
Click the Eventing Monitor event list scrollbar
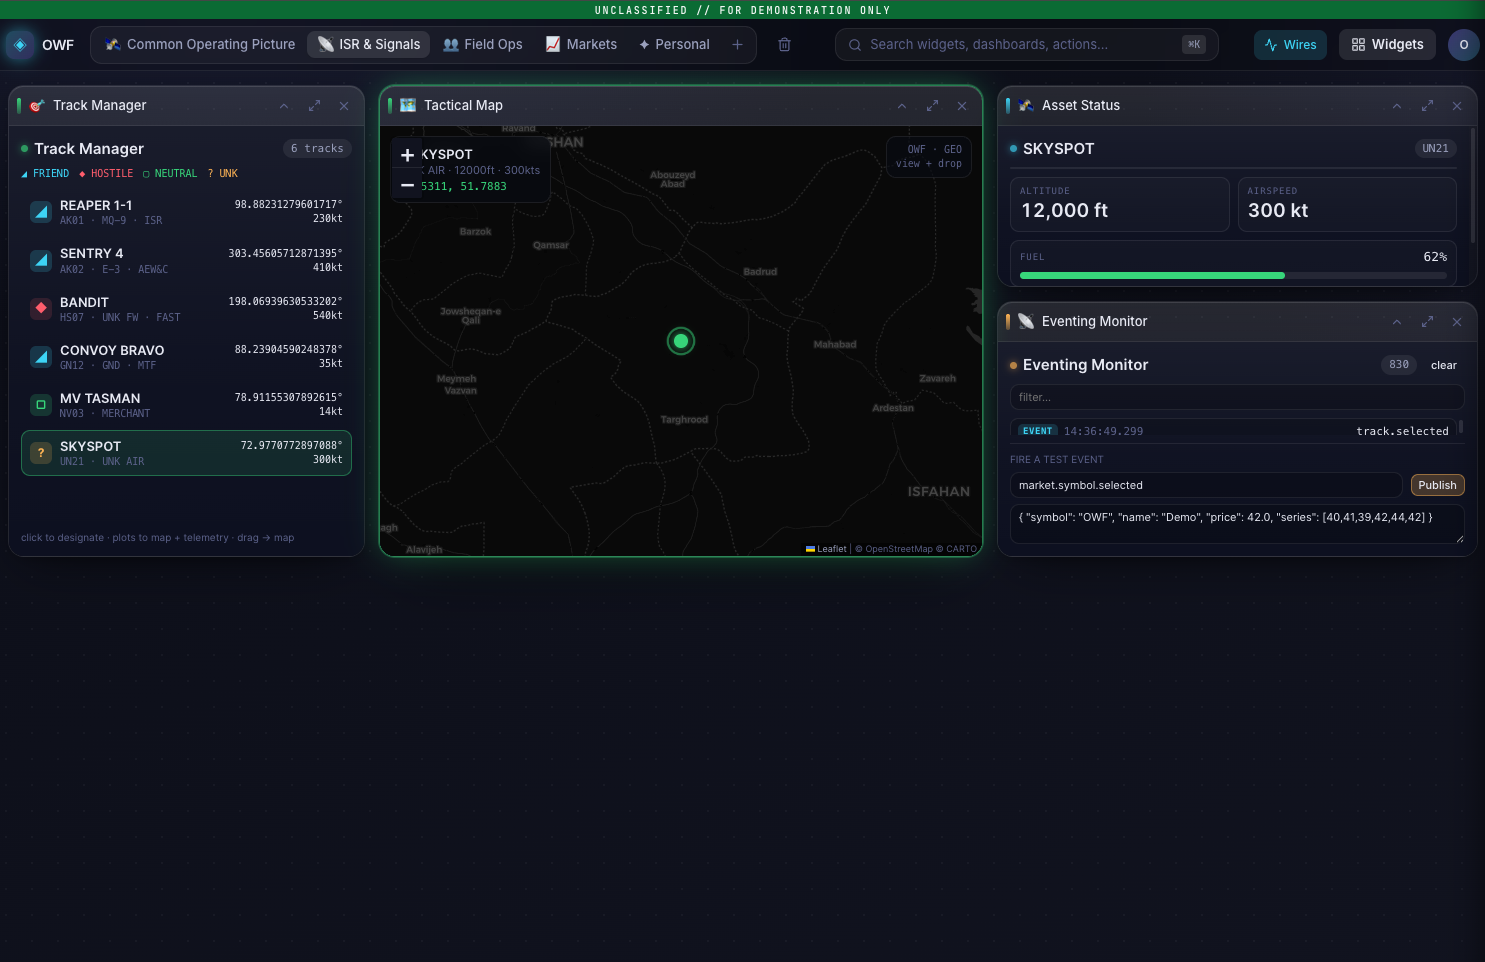[1461, 427]
